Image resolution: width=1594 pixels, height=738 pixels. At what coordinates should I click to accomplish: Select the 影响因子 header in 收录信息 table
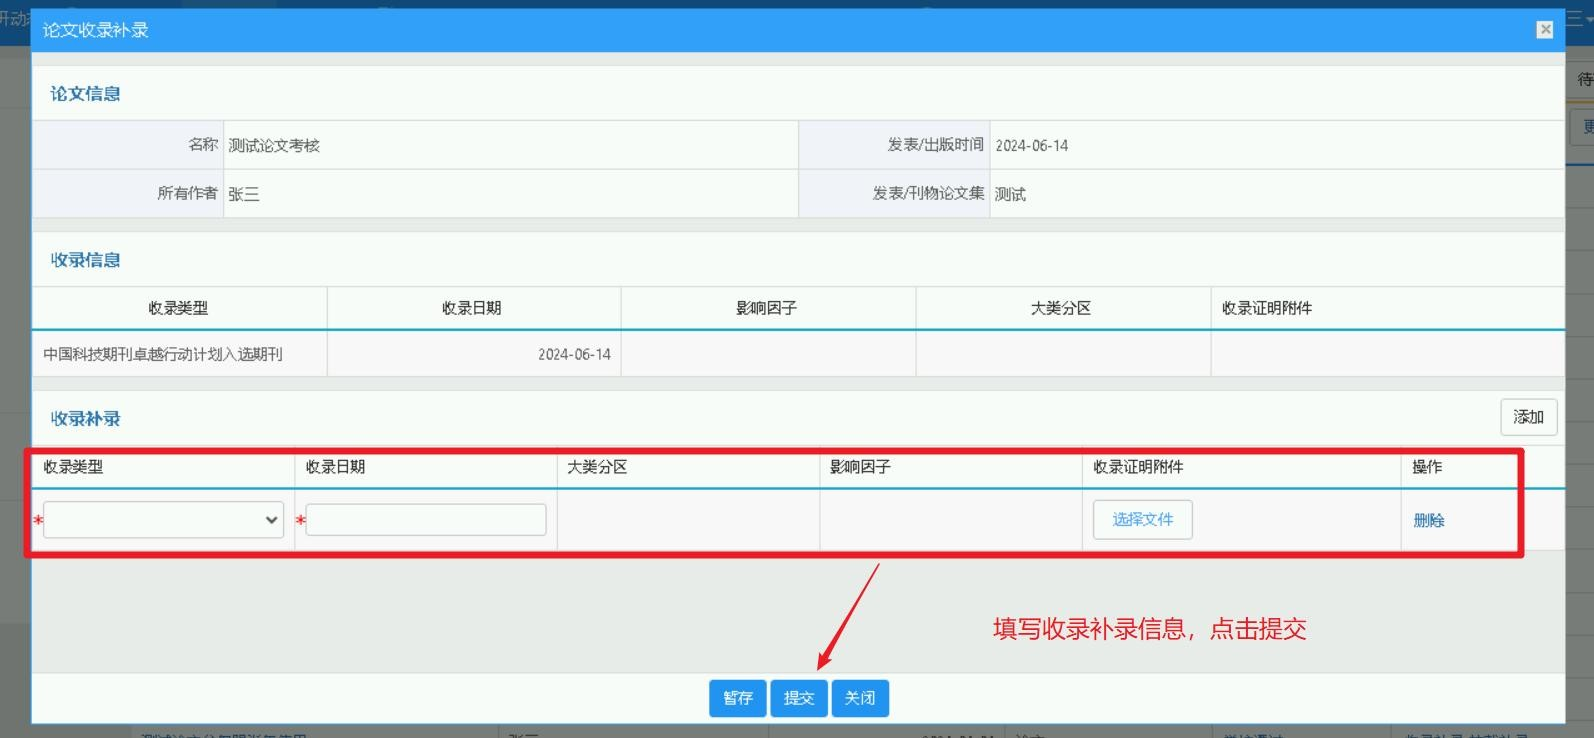click(x=767, y=308)
